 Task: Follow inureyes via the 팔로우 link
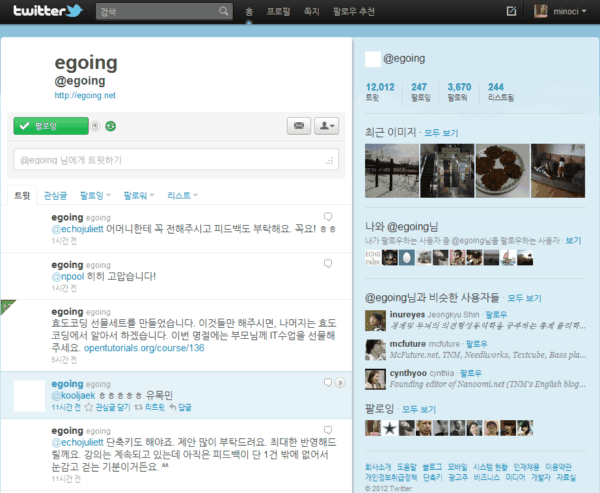[x=496, y=315]
